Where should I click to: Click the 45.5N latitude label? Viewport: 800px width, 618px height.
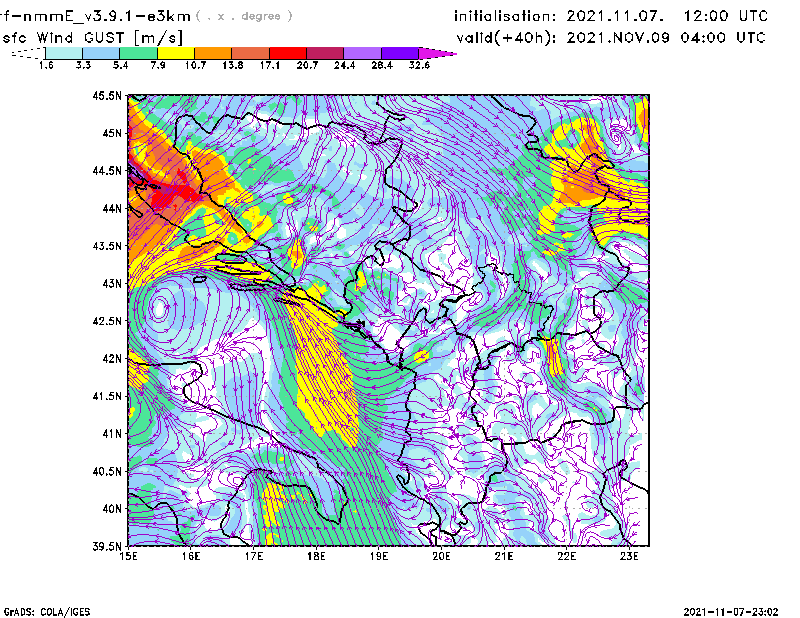click(107, 96)
